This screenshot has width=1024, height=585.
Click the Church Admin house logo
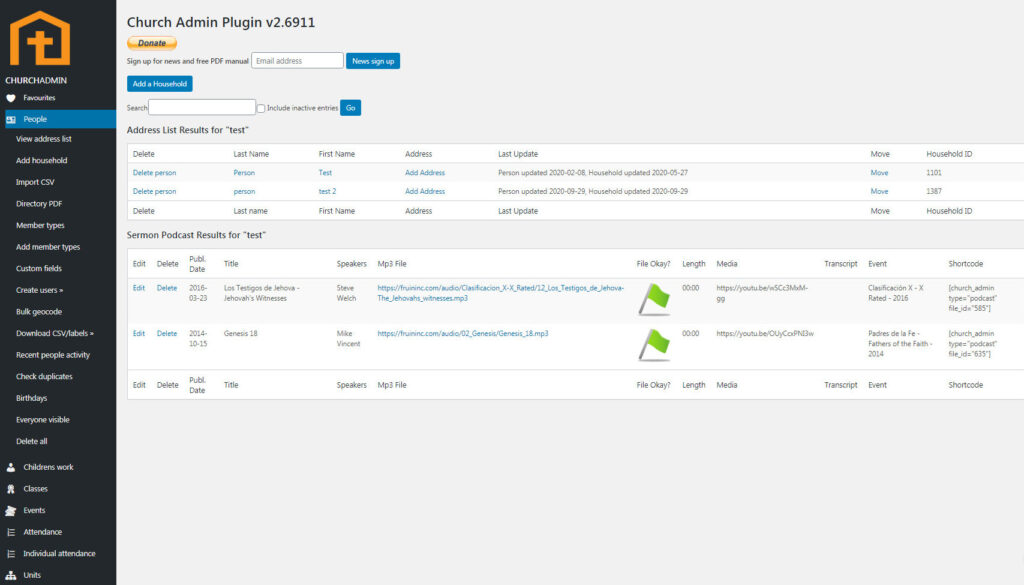point(40,38)
